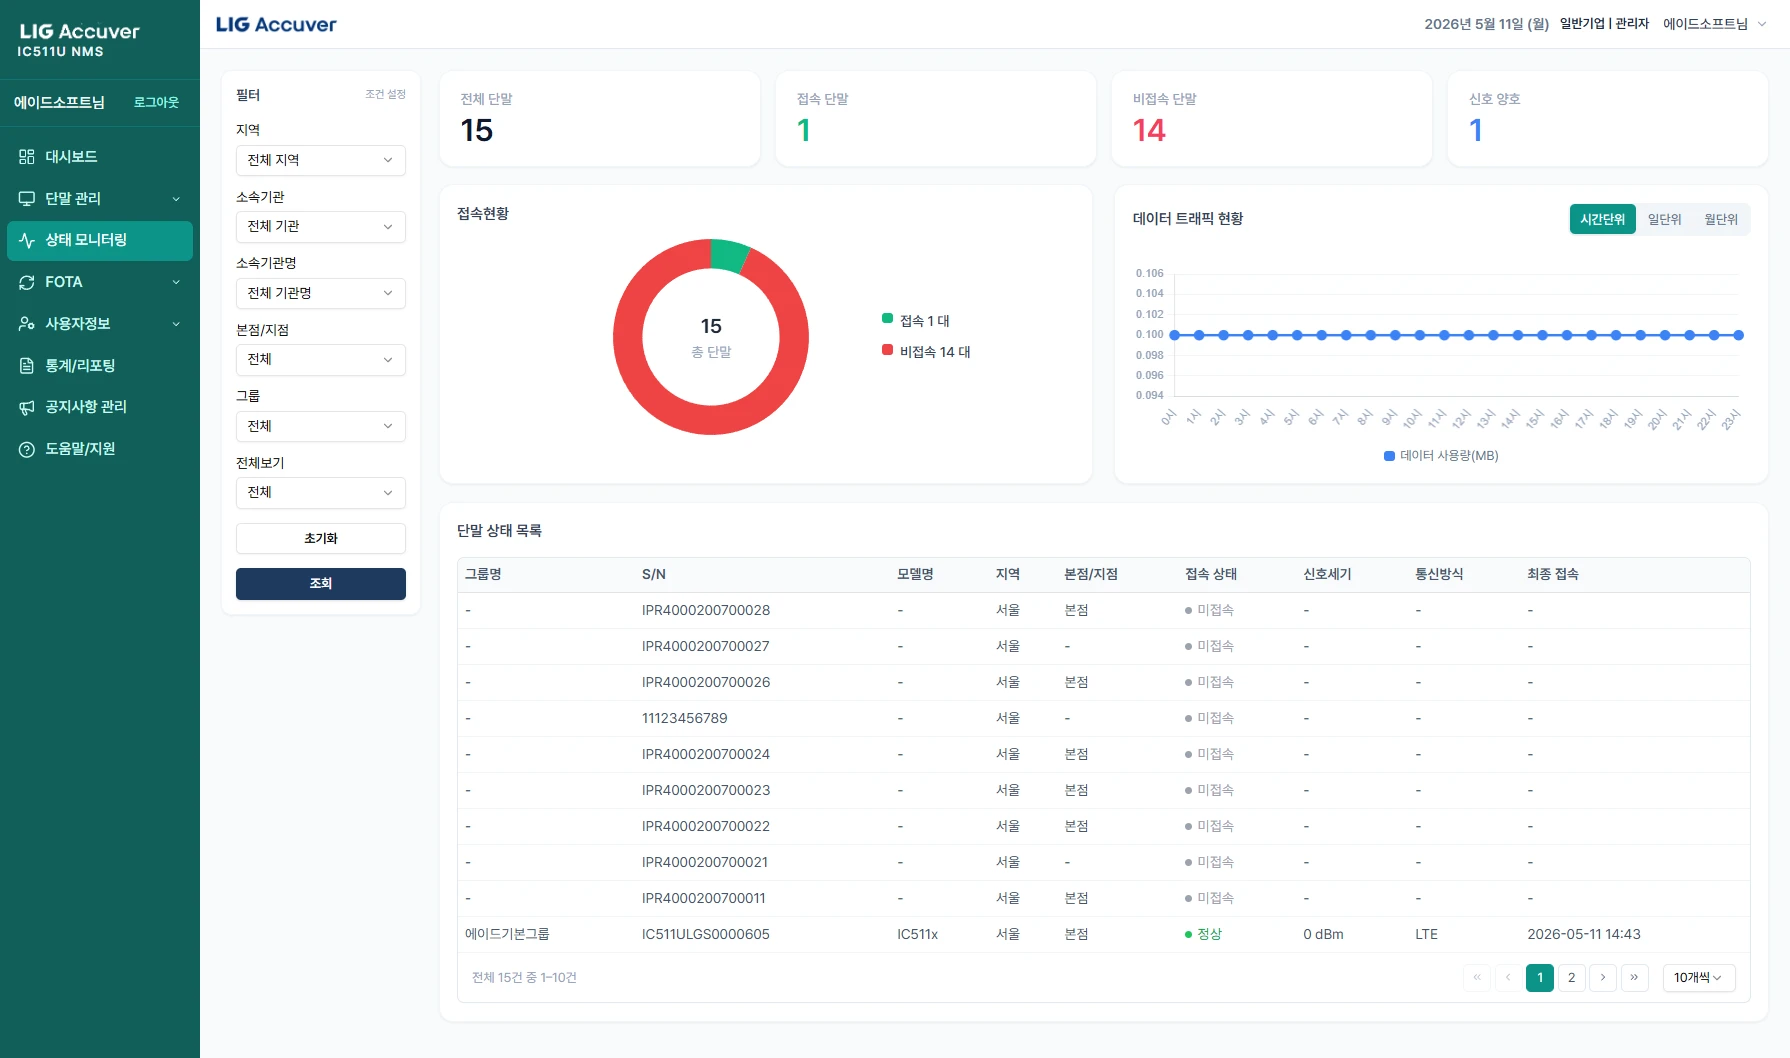Open the 본점/지점 dropdown
1790x1058 pixels.
321,360
